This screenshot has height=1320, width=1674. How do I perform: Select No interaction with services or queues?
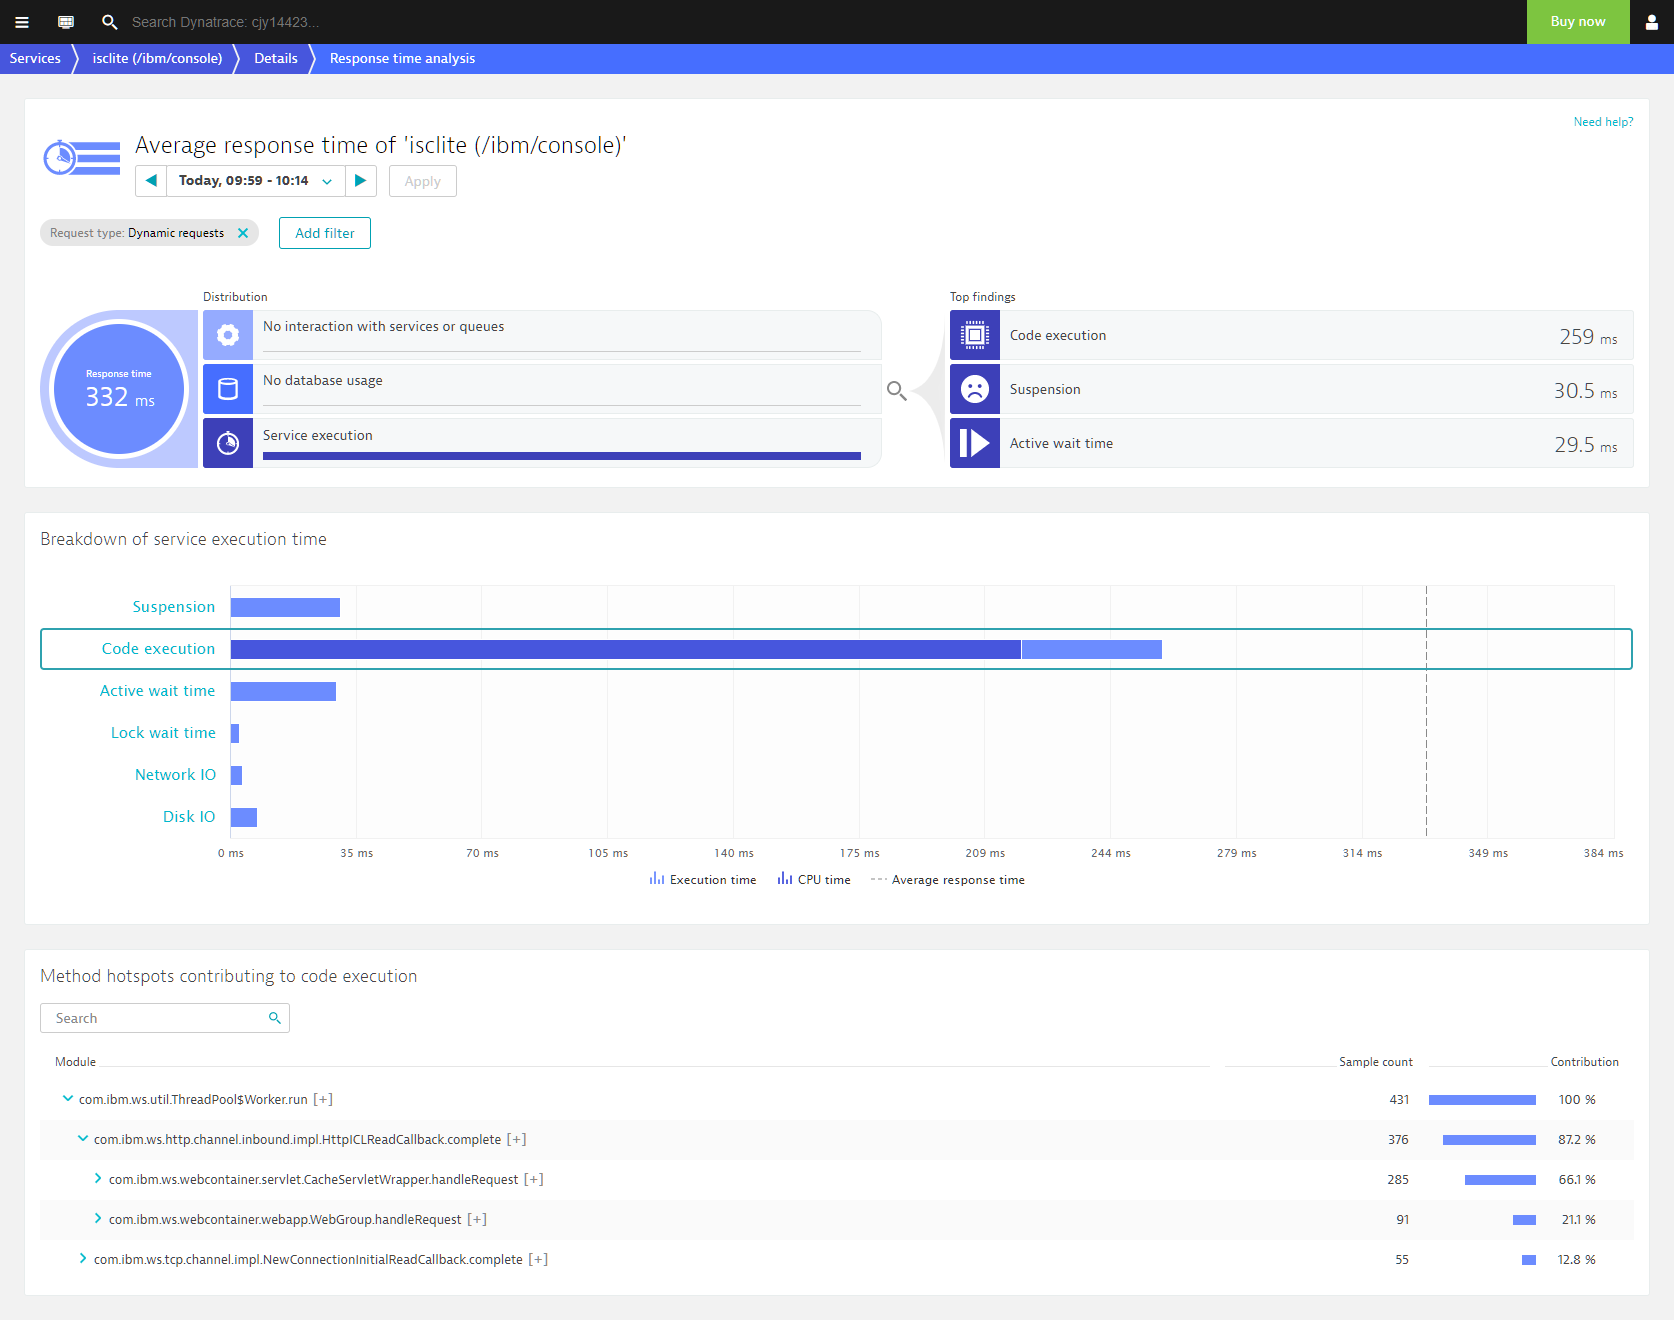click(x=542, y=335)
